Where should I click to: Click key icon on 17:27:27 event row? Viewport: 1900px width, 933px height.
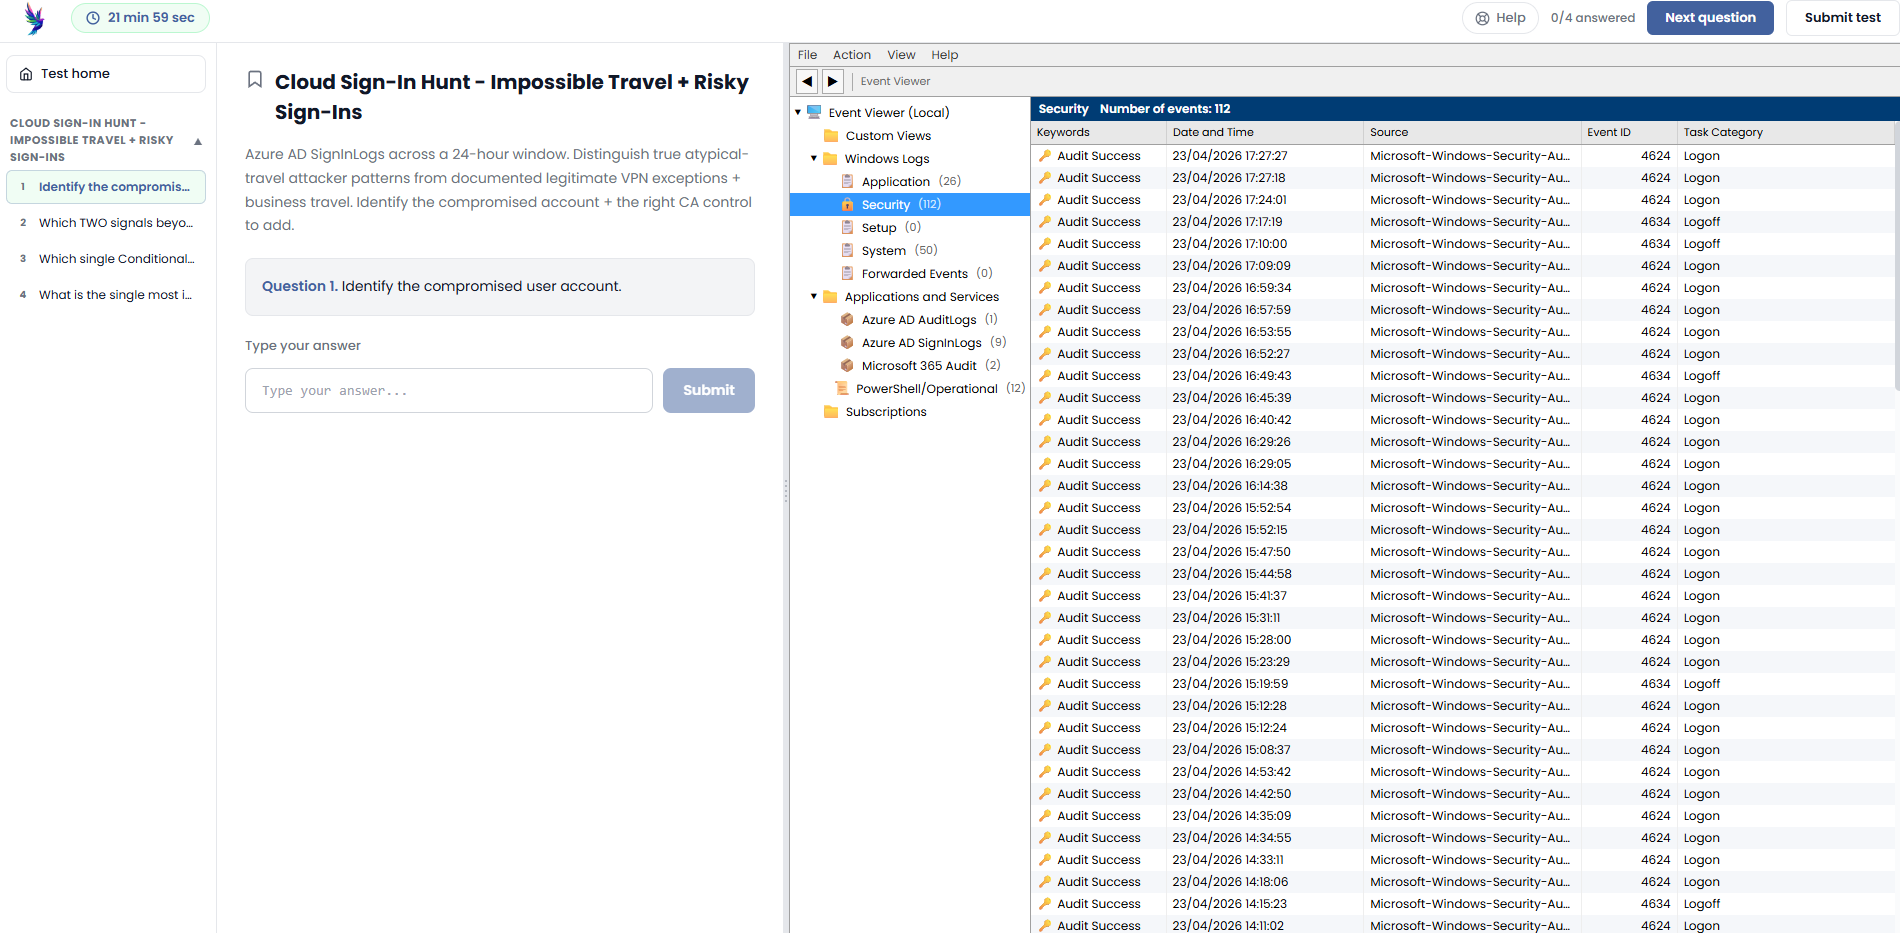point(1045,156)
